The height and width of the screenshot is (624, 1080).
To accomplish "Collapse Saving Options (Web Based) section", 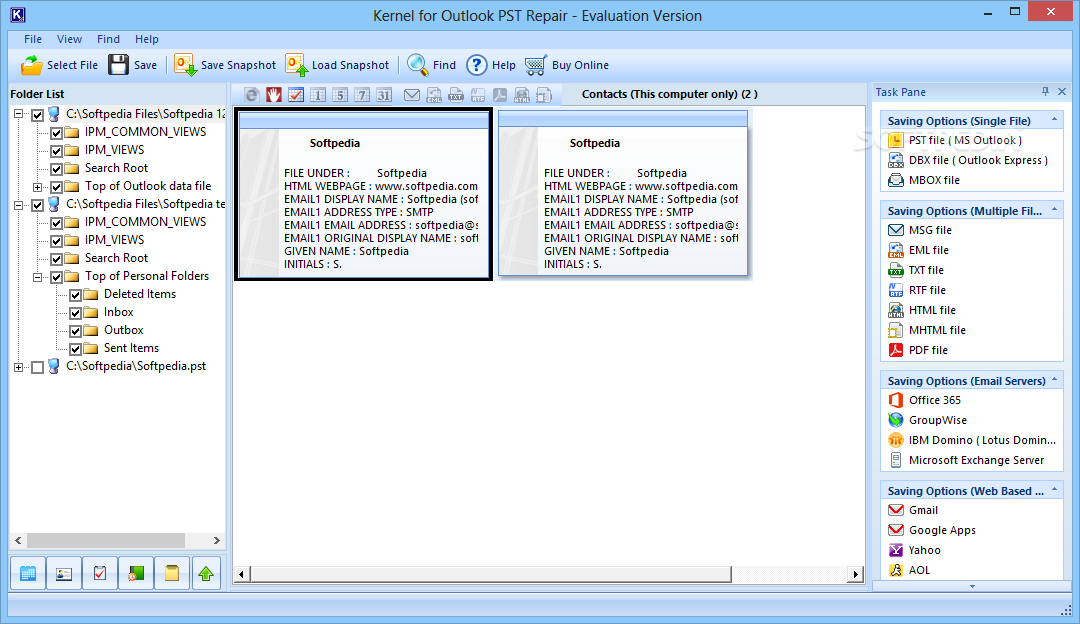I will [x=1054, y=490].
